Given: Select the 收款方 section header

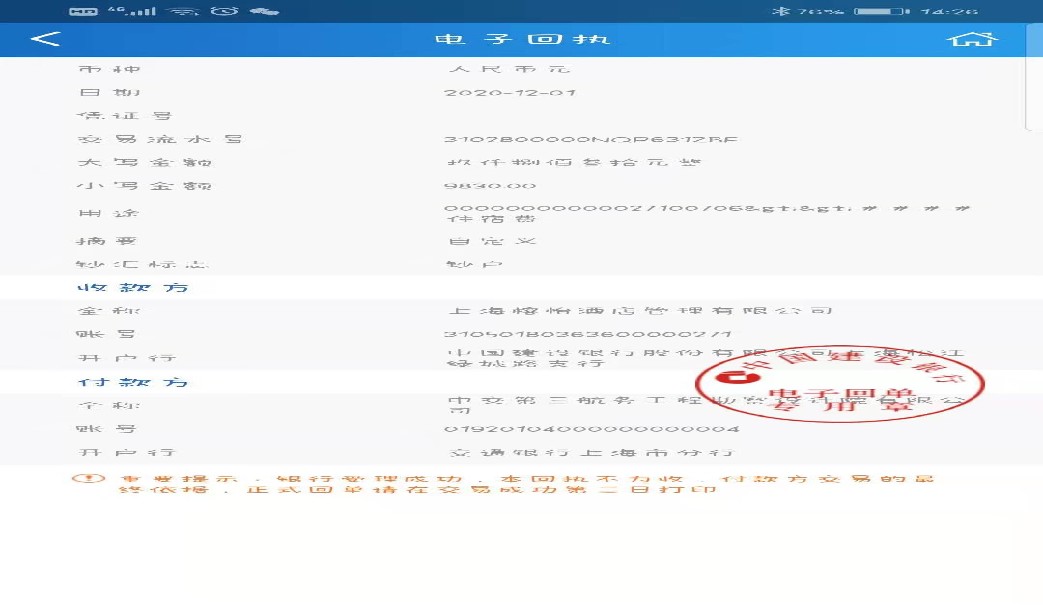Looking at the screenshot, I should pos(133,288).
